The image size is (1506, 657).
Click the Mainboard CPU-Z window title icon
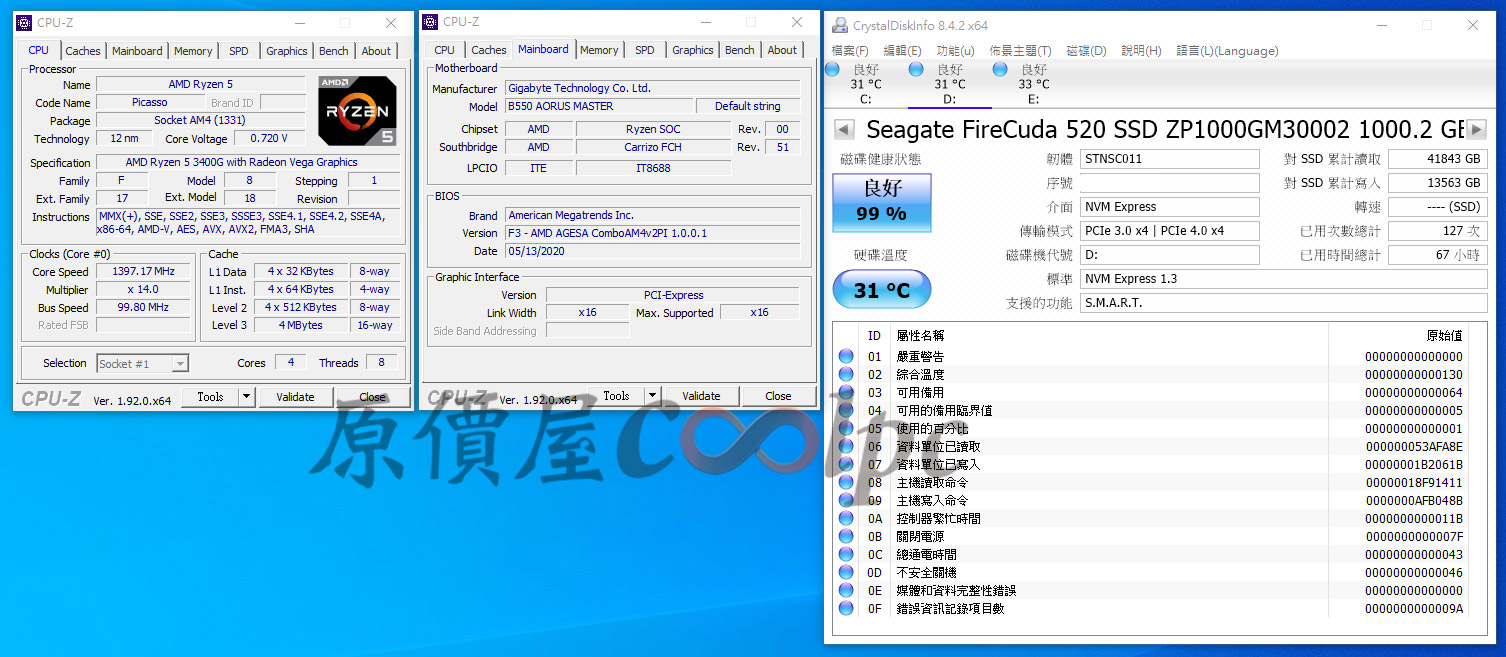430,22
